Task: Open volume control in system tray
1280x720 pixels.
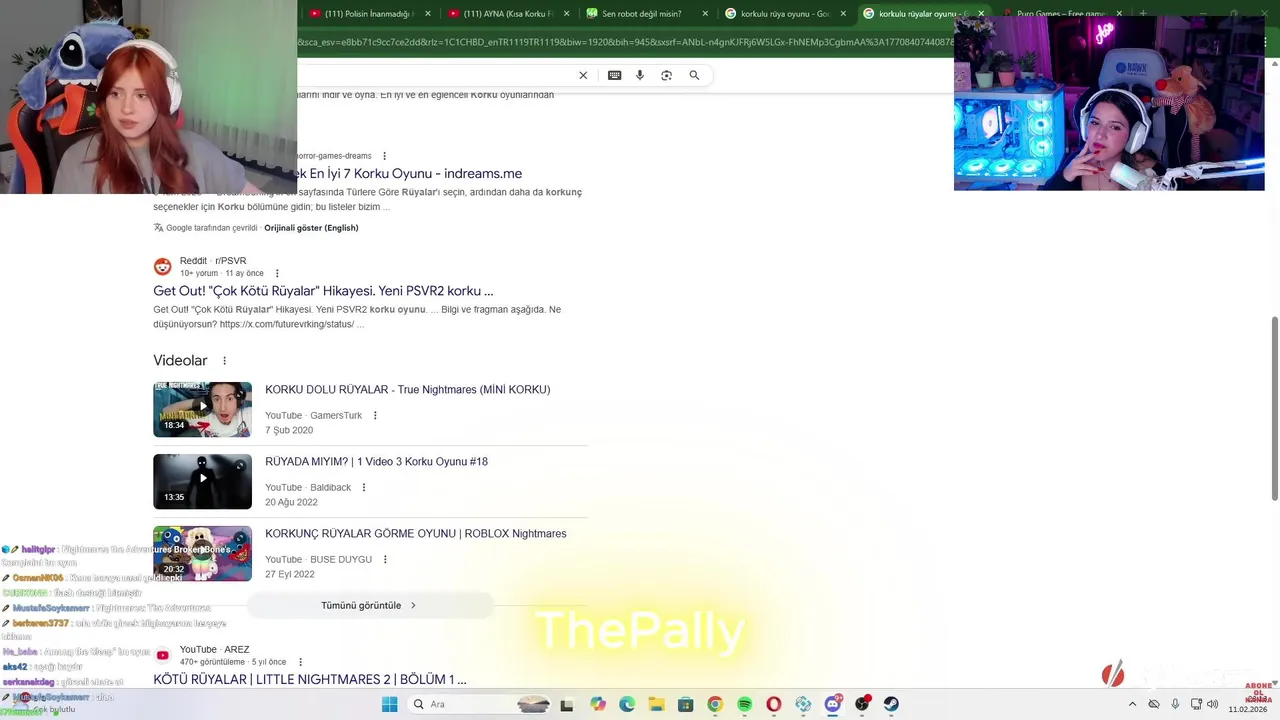Action: point(1212,704)
